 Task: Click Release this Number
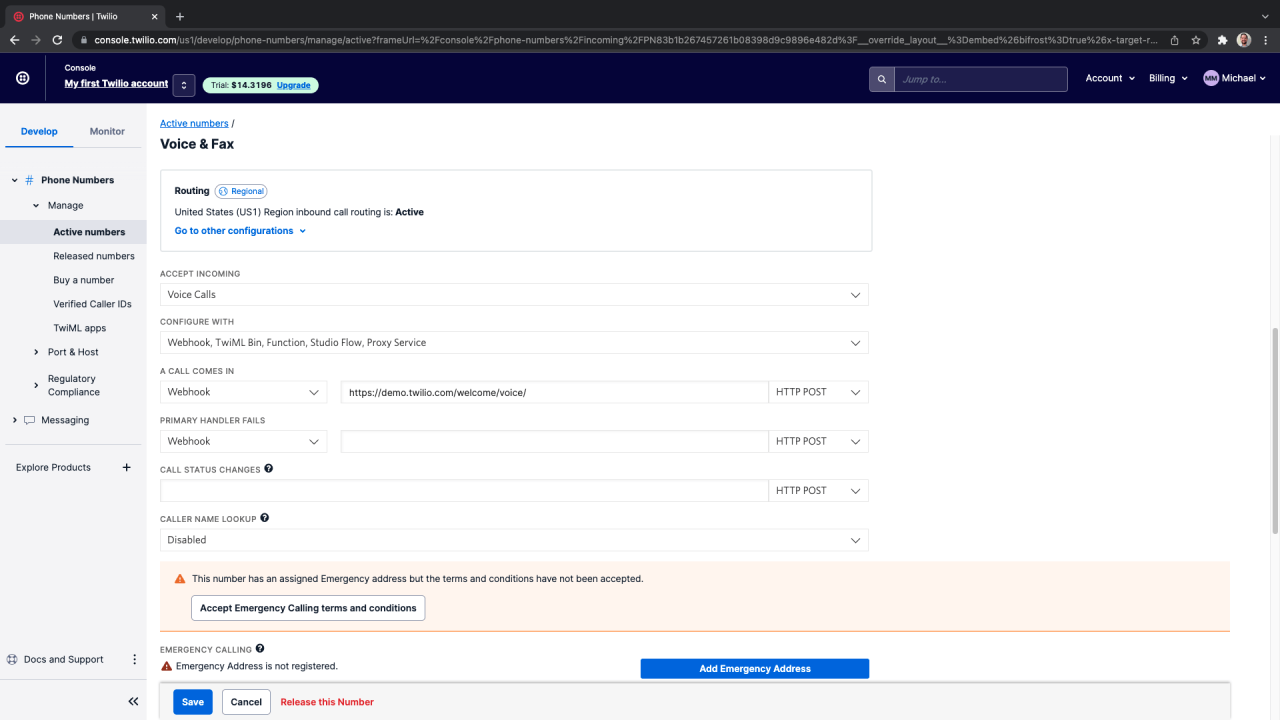tap(327, 702)
